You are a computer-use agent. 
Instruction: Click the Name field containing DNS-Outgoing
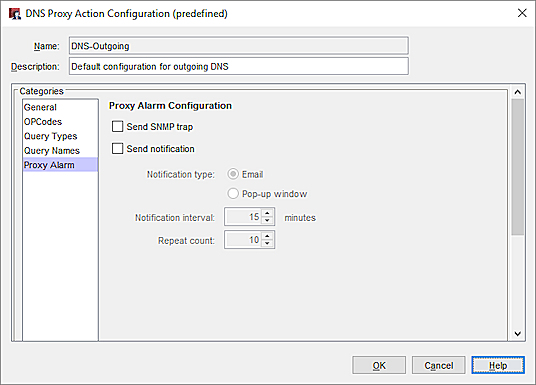tap(239, 46)
